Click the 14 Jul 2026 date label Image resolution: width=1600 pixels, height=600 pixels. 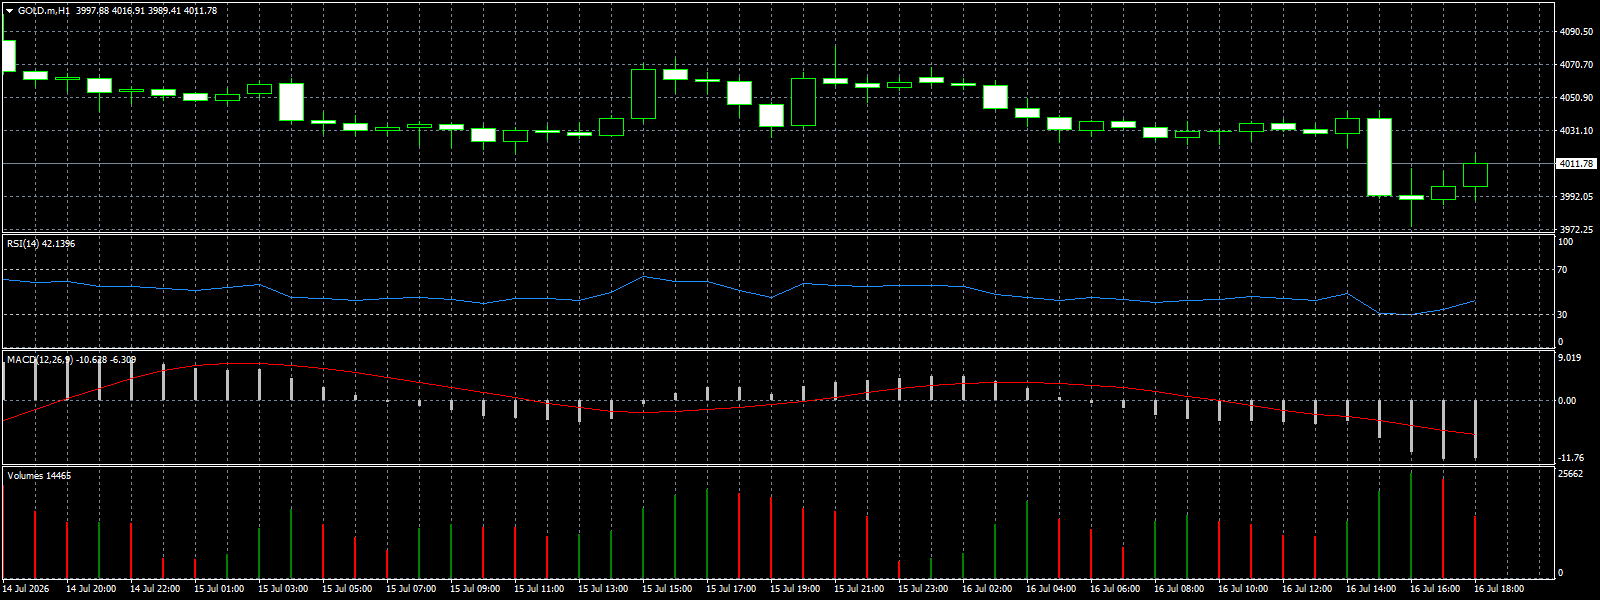pos(25,589)
